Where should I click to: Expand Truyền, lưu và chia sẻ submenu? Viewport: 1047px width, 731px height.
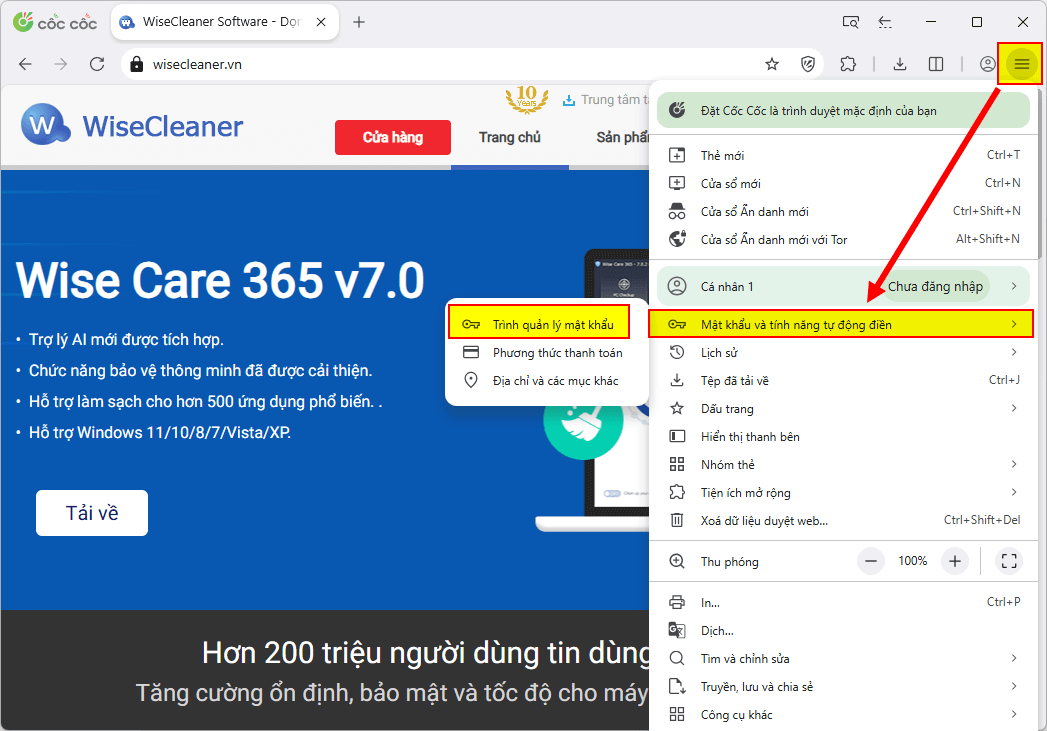pos(843,687)
